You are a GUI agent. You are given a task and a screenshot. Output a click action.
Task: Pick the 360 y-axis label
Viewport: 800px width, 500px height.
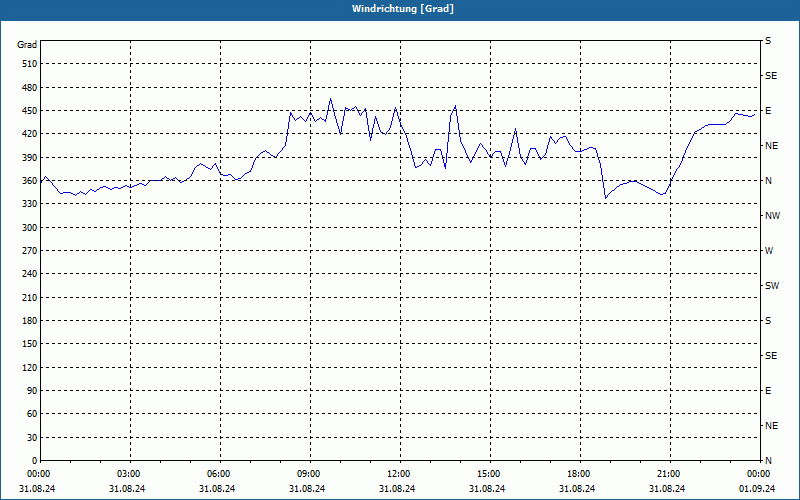(x=30, y=181)
